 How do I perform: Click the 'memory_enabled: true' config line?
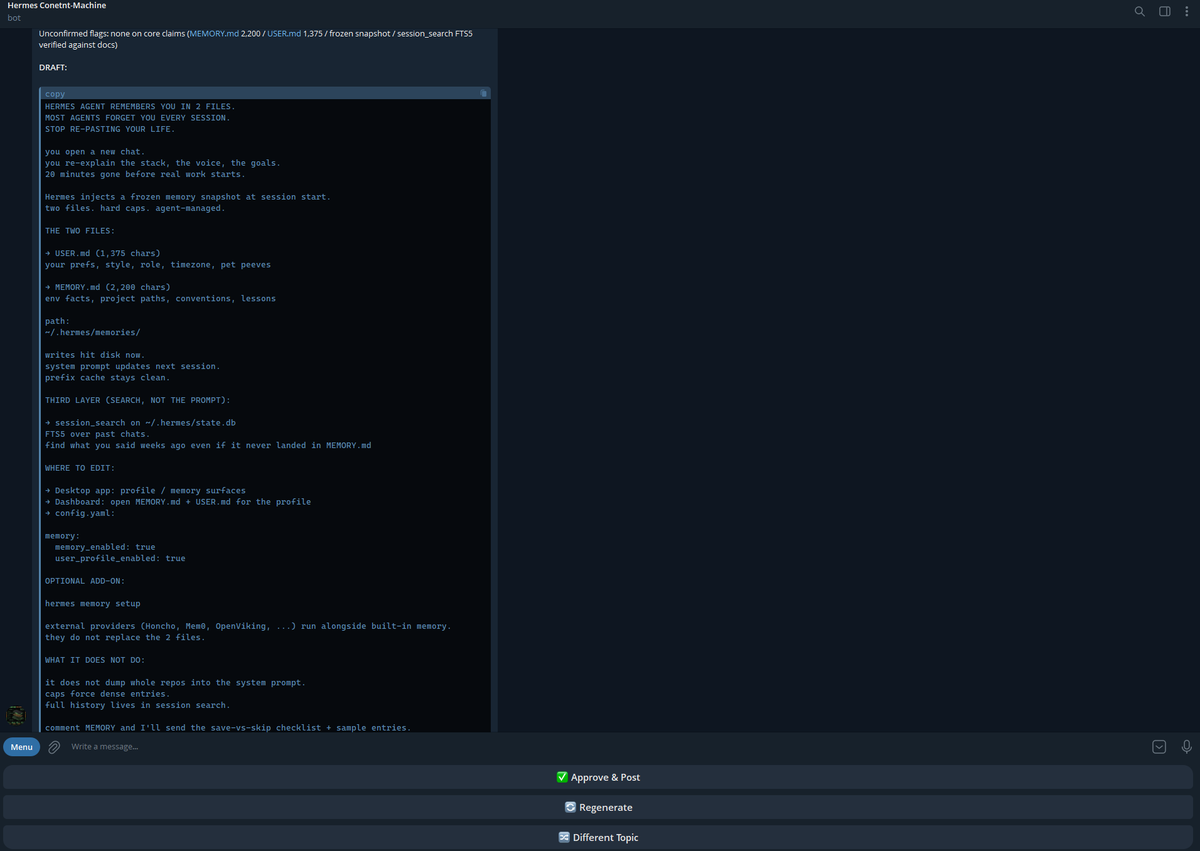click(105, 547)
